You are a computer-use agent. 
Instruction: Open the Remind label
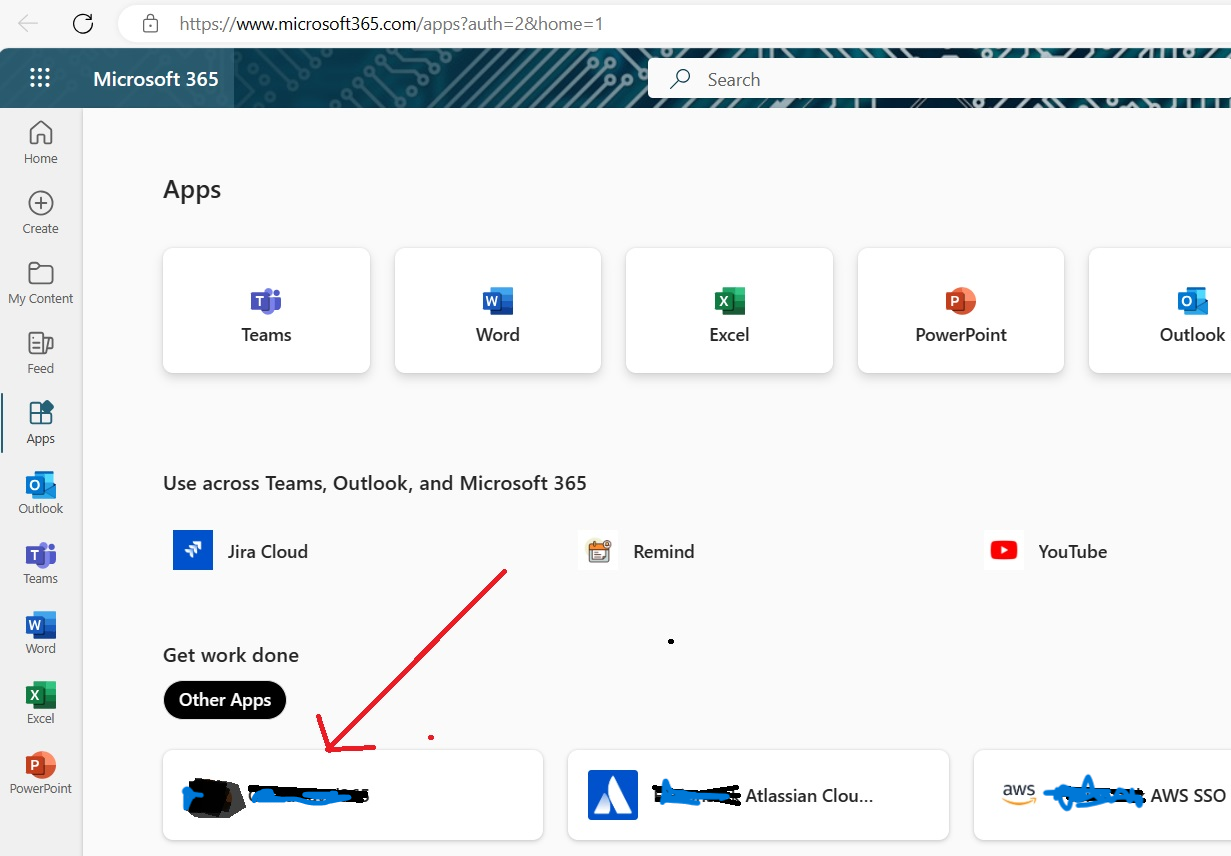click(664, 551)
